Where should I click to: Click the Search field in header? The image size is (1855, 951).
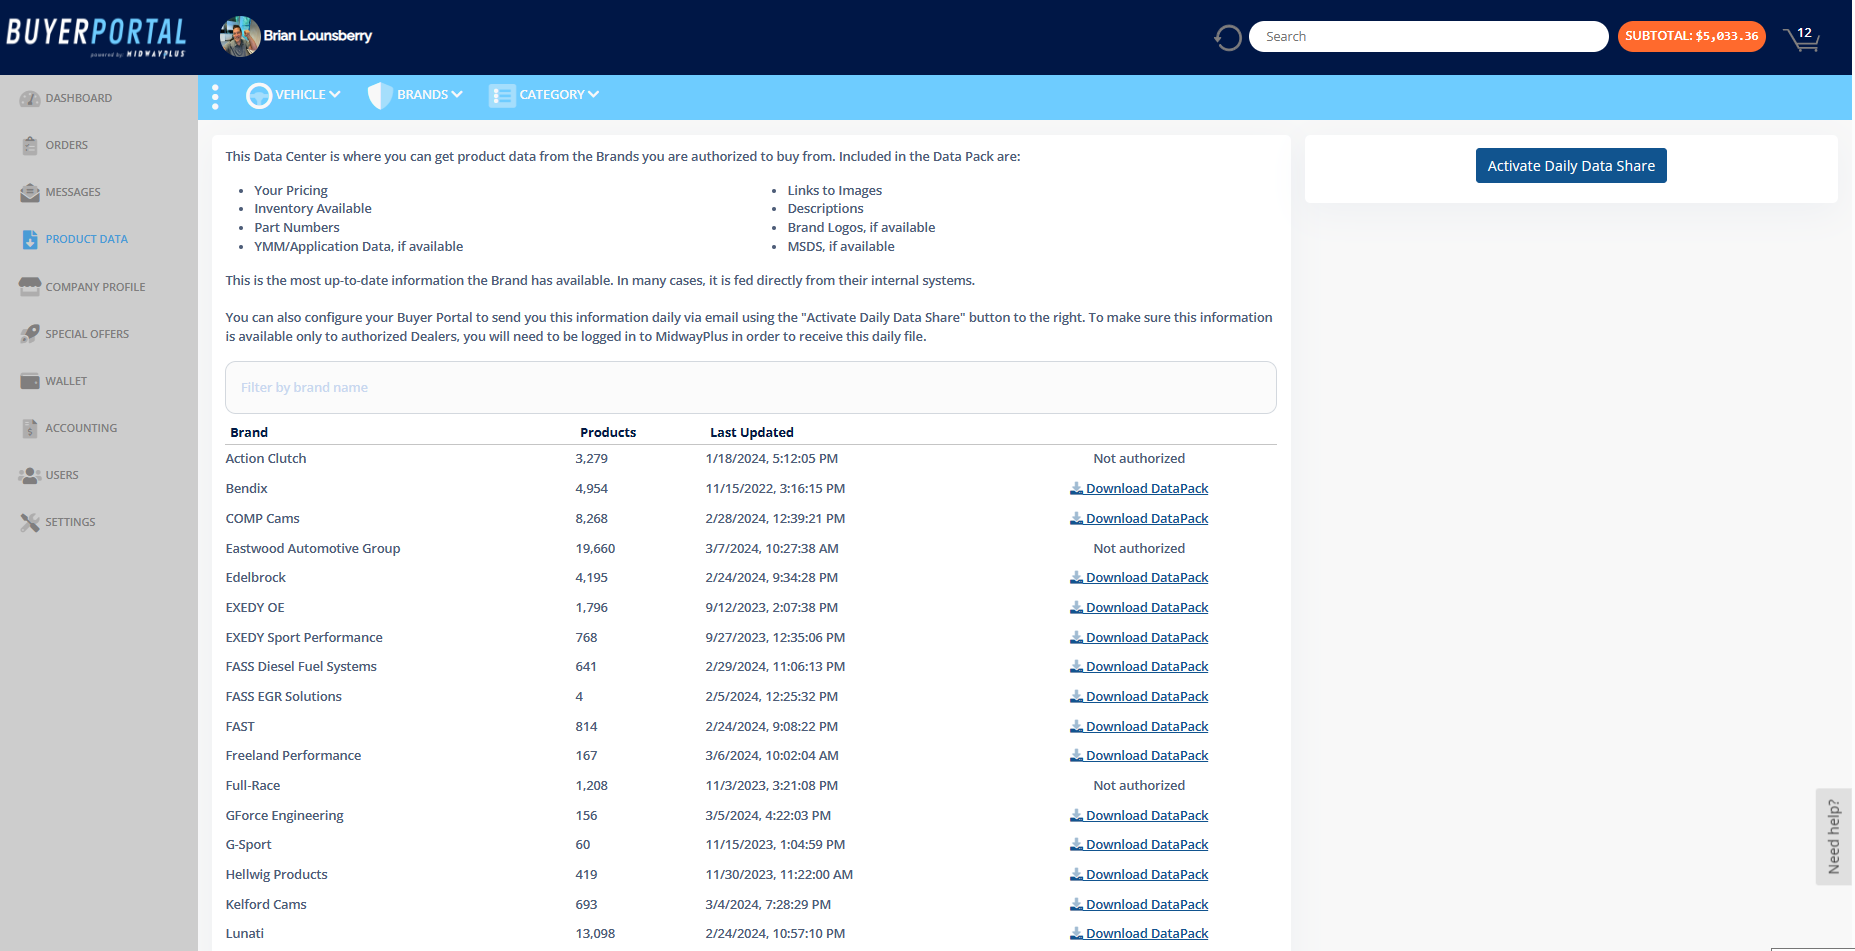[x=1428, y=36]
